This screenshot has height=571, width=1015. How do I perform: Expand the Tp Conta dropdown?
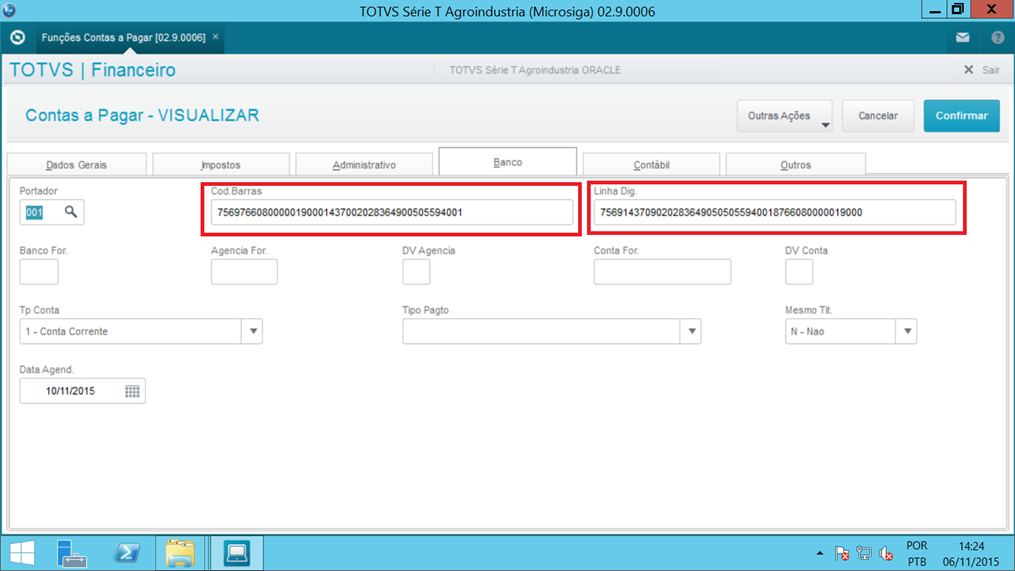(x=252, y=331)
